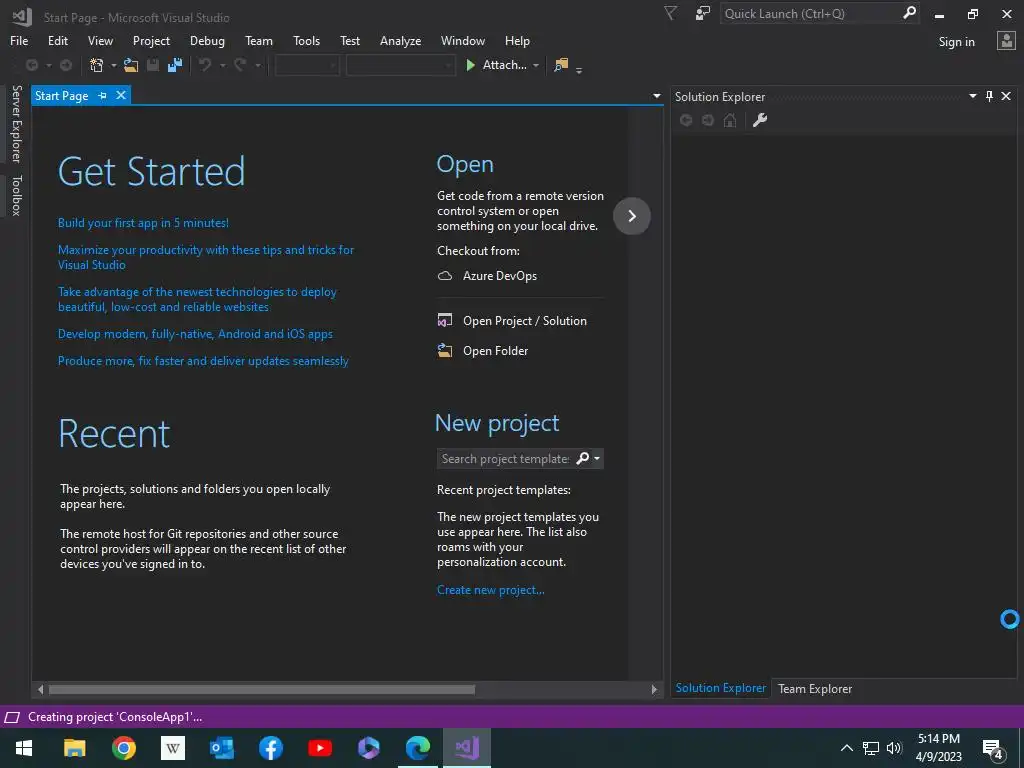Expand the Attach button dropdown arrow
The height and width of the screenshot is (768, 1024).
(x=536, y=65)
